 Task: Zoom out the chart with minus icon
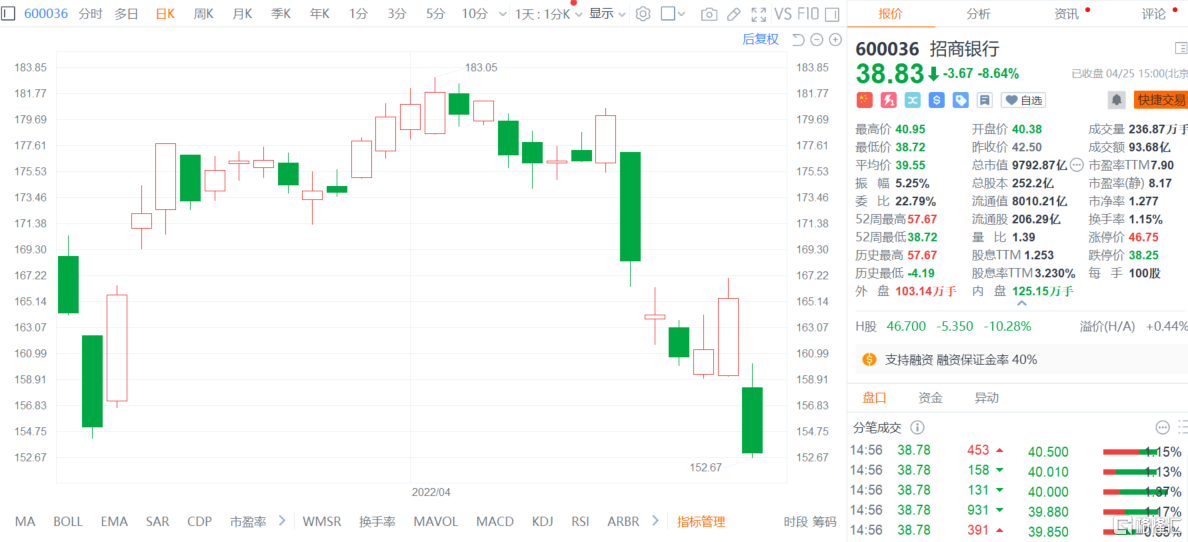[x=817, y=39]
